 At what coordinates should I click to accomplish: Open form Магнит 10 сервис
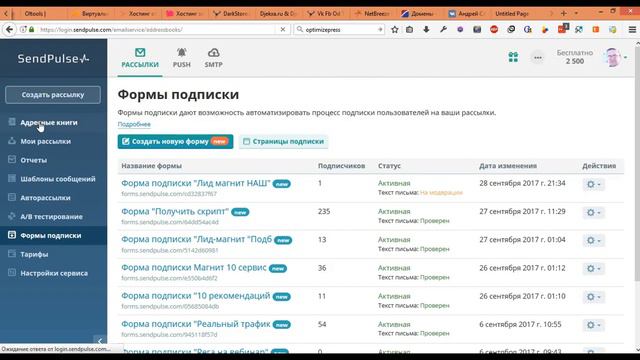194,268
